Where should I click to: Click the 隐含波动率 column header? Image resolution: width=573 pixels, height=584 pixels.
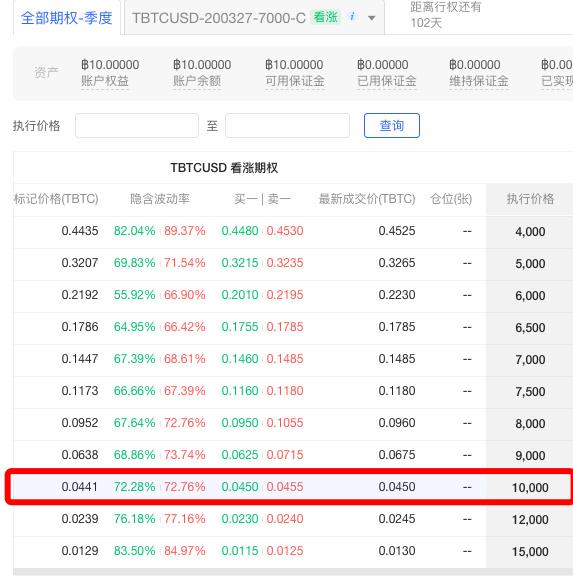pyautogui.click(x=160, y=199)
